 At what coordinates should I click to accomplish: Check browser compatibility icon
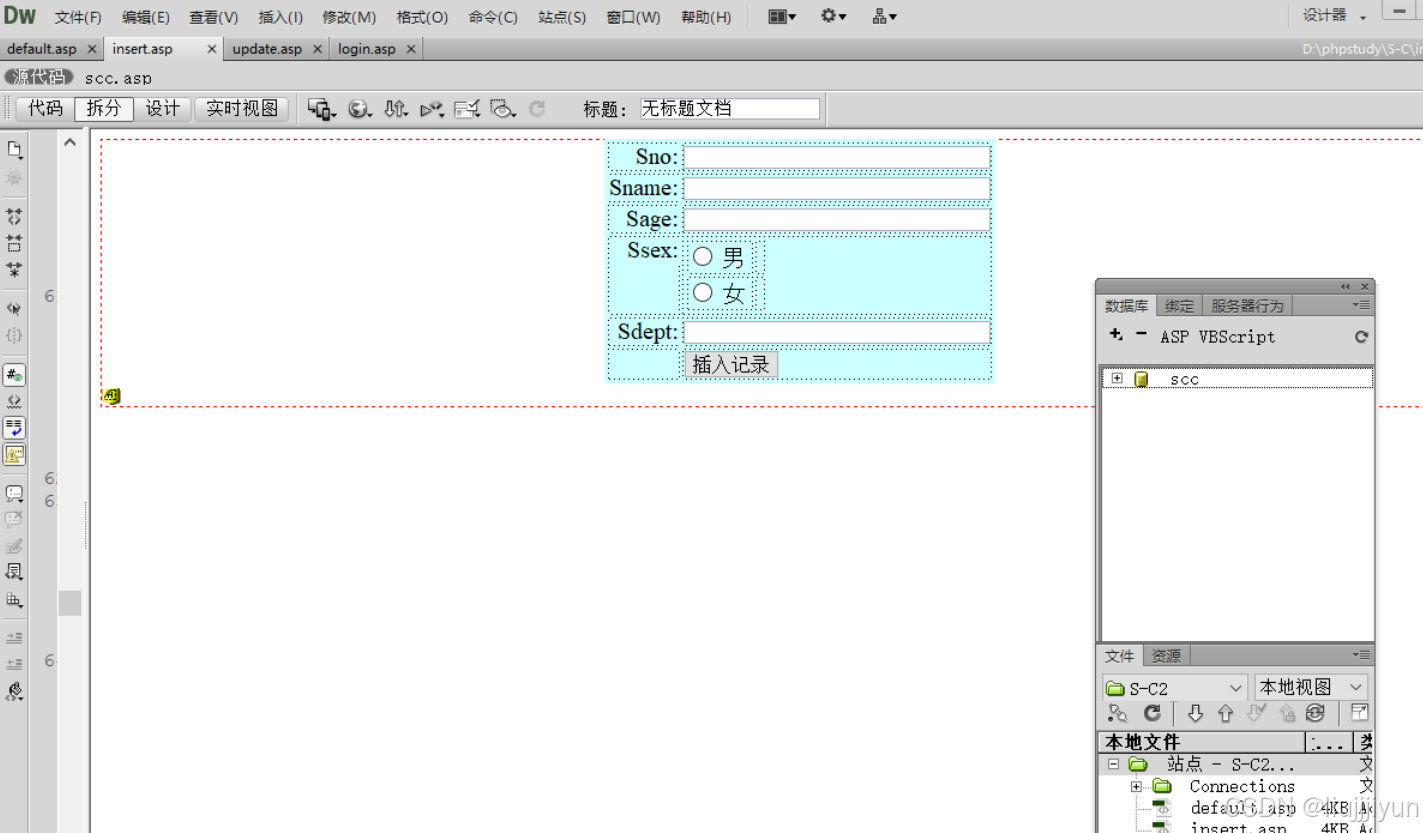click(x=467, y=109)
